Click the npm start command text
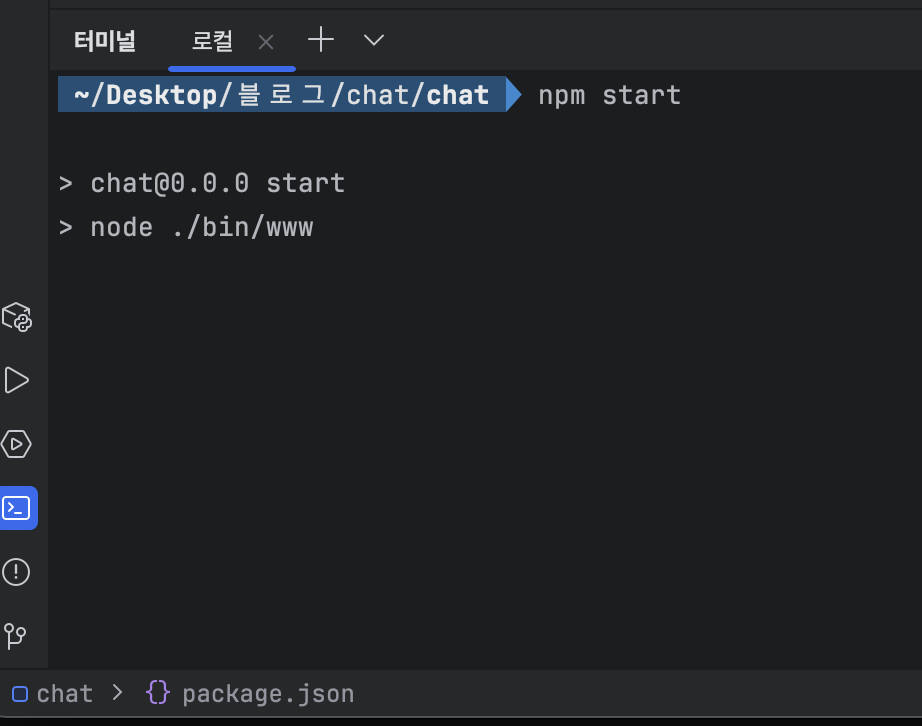Screen dimensions: 922x726 (x=608, y=94)
